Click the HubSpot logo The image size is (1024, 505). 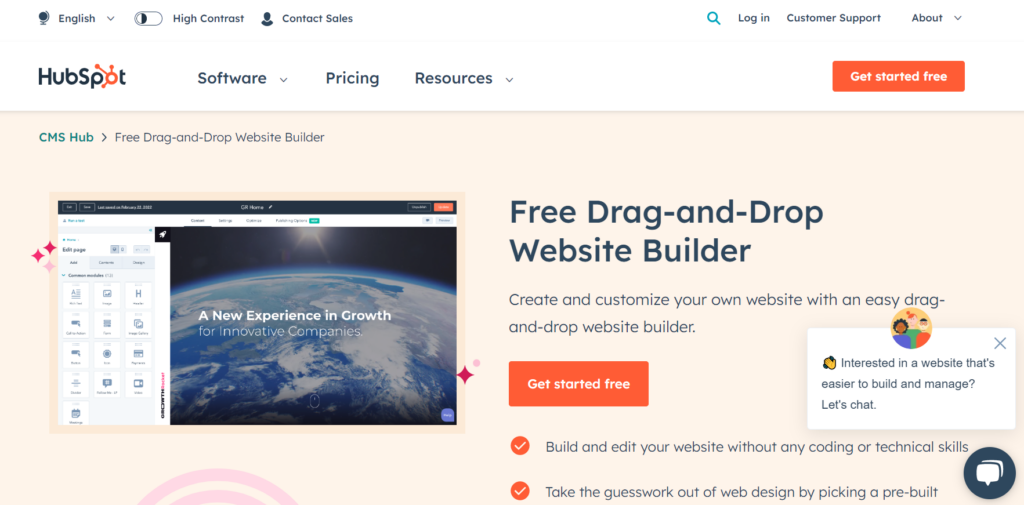(82, 78)
